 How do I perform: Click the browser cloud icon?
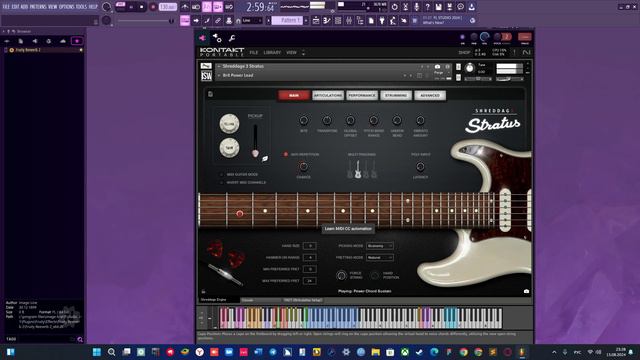62,41
